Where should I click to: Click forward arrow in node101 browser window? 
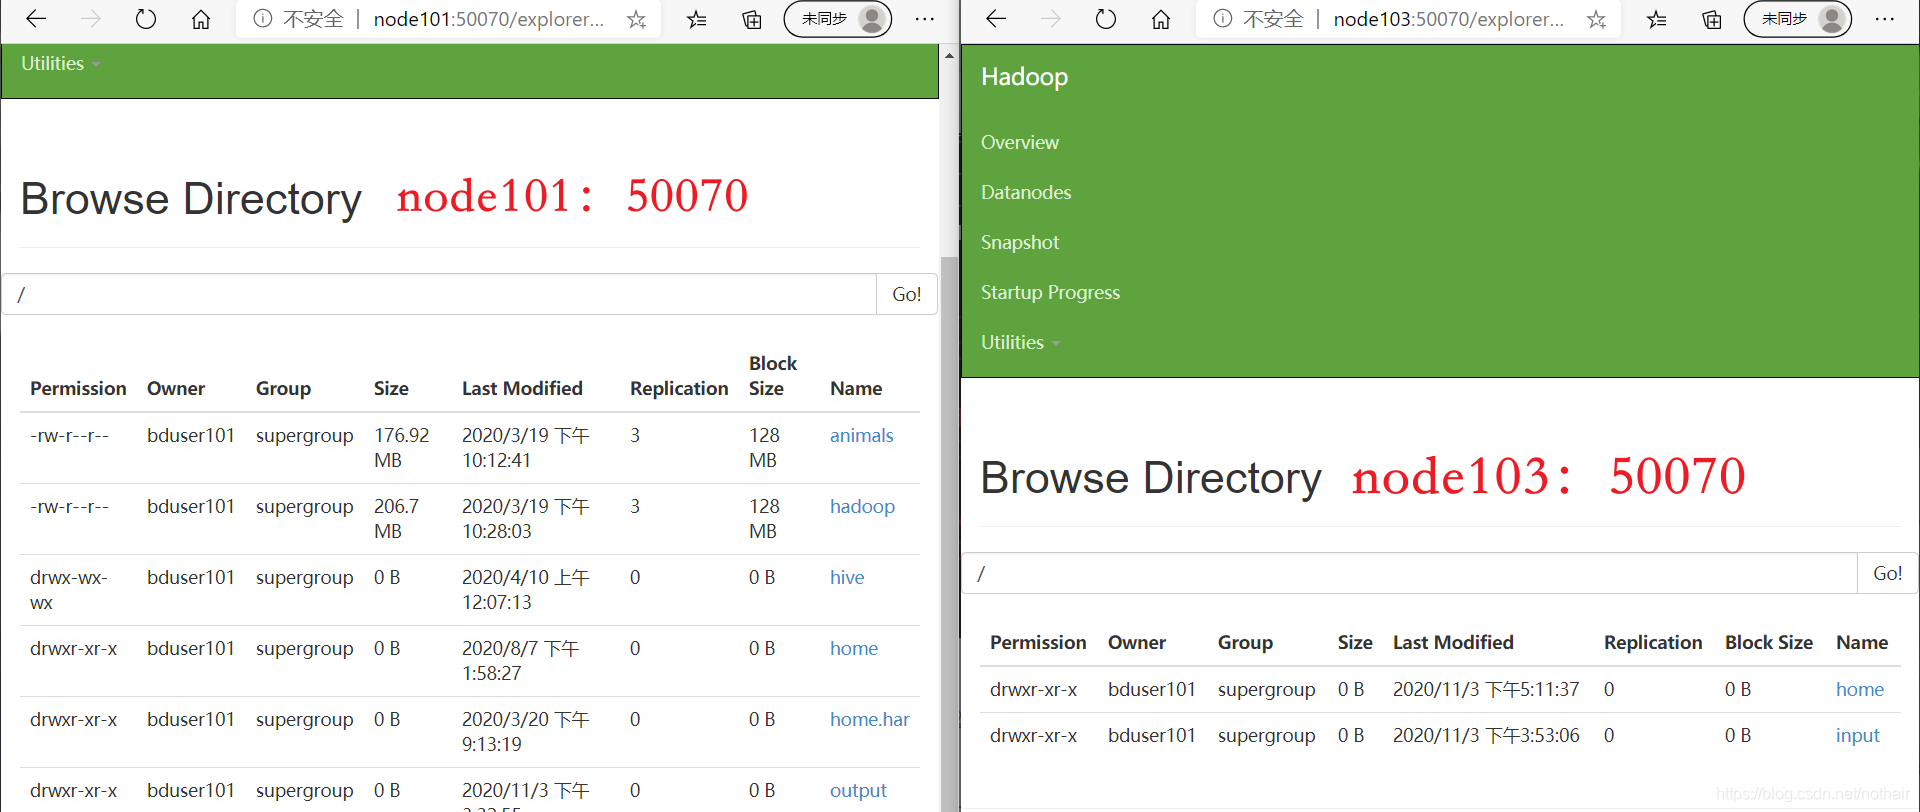pyautogui.click(x=91, y=19)
